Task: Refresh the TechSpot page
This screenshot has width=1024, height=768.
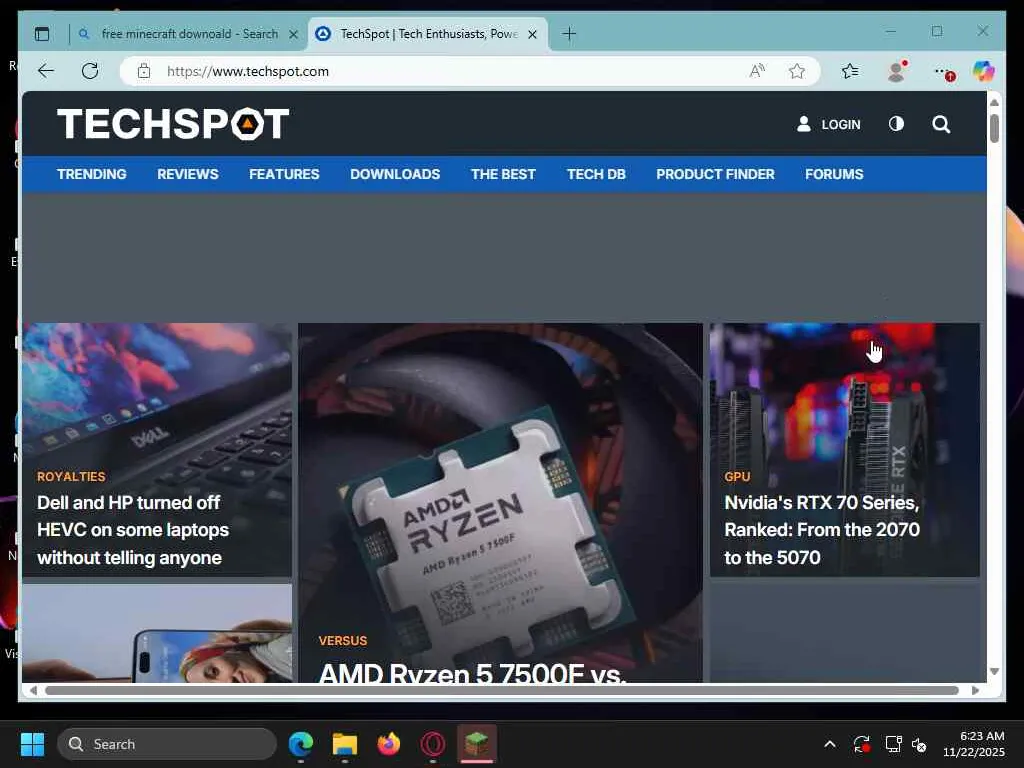Action: pos(90,71)
